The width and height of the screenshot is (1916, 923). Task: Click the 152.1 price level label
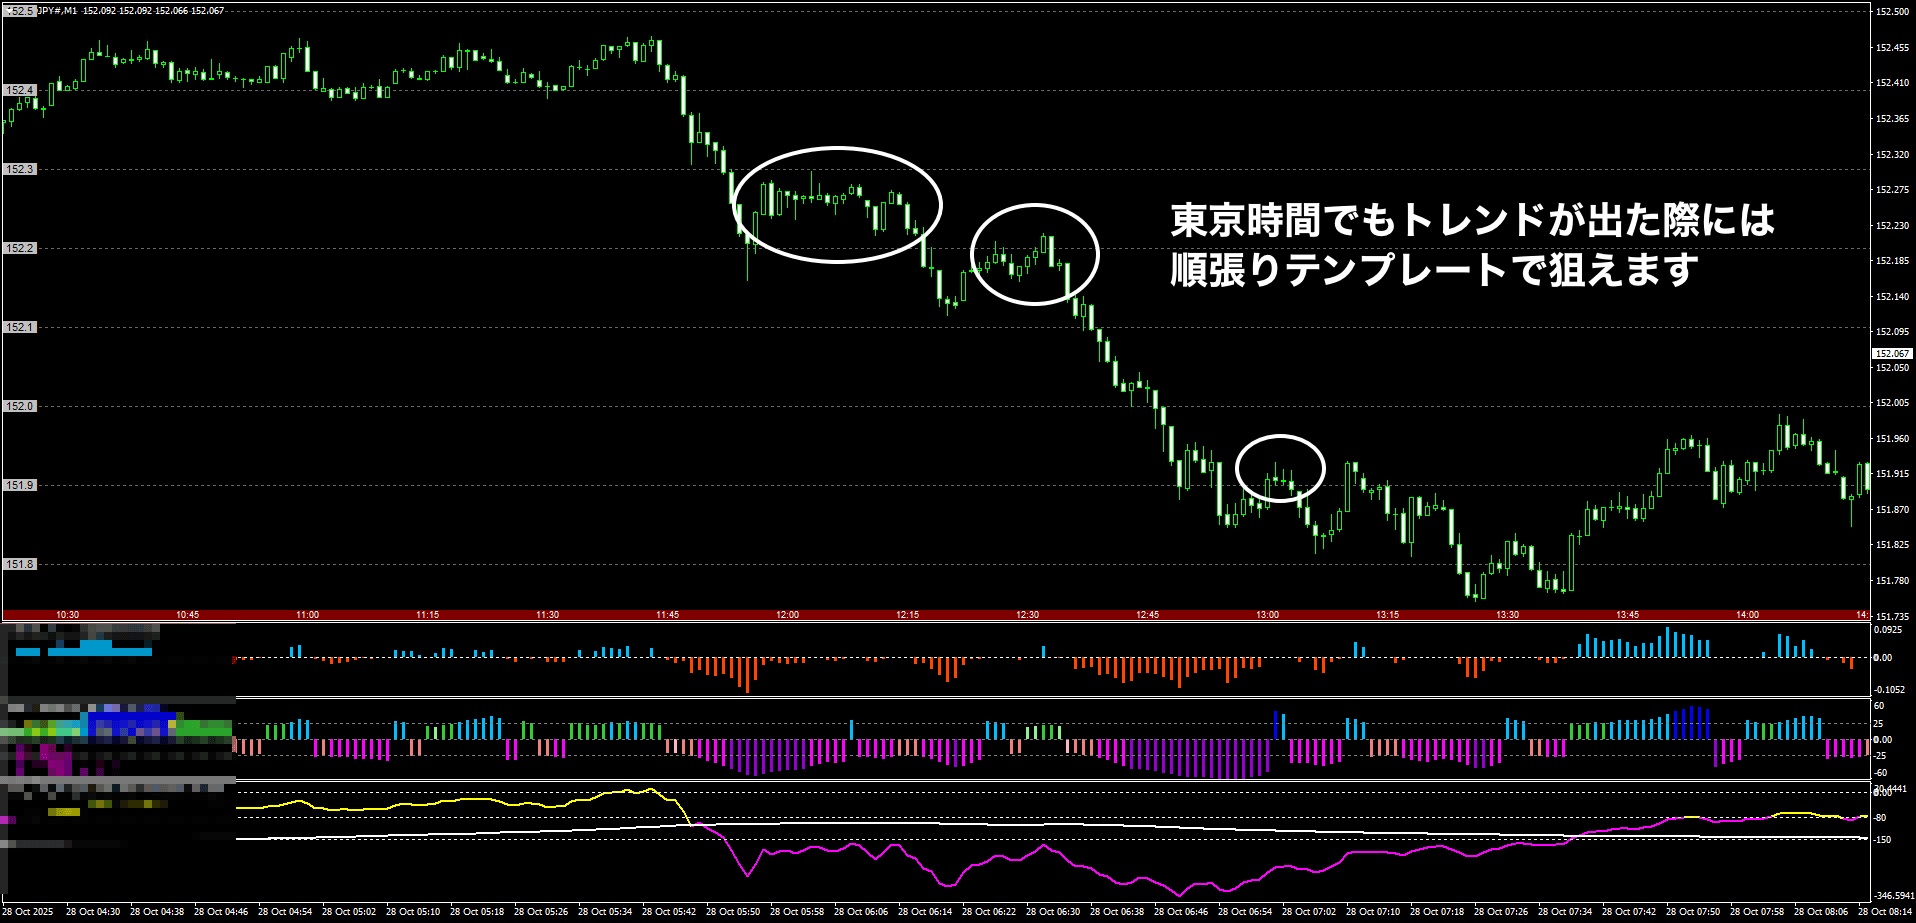tap(20, 327)
